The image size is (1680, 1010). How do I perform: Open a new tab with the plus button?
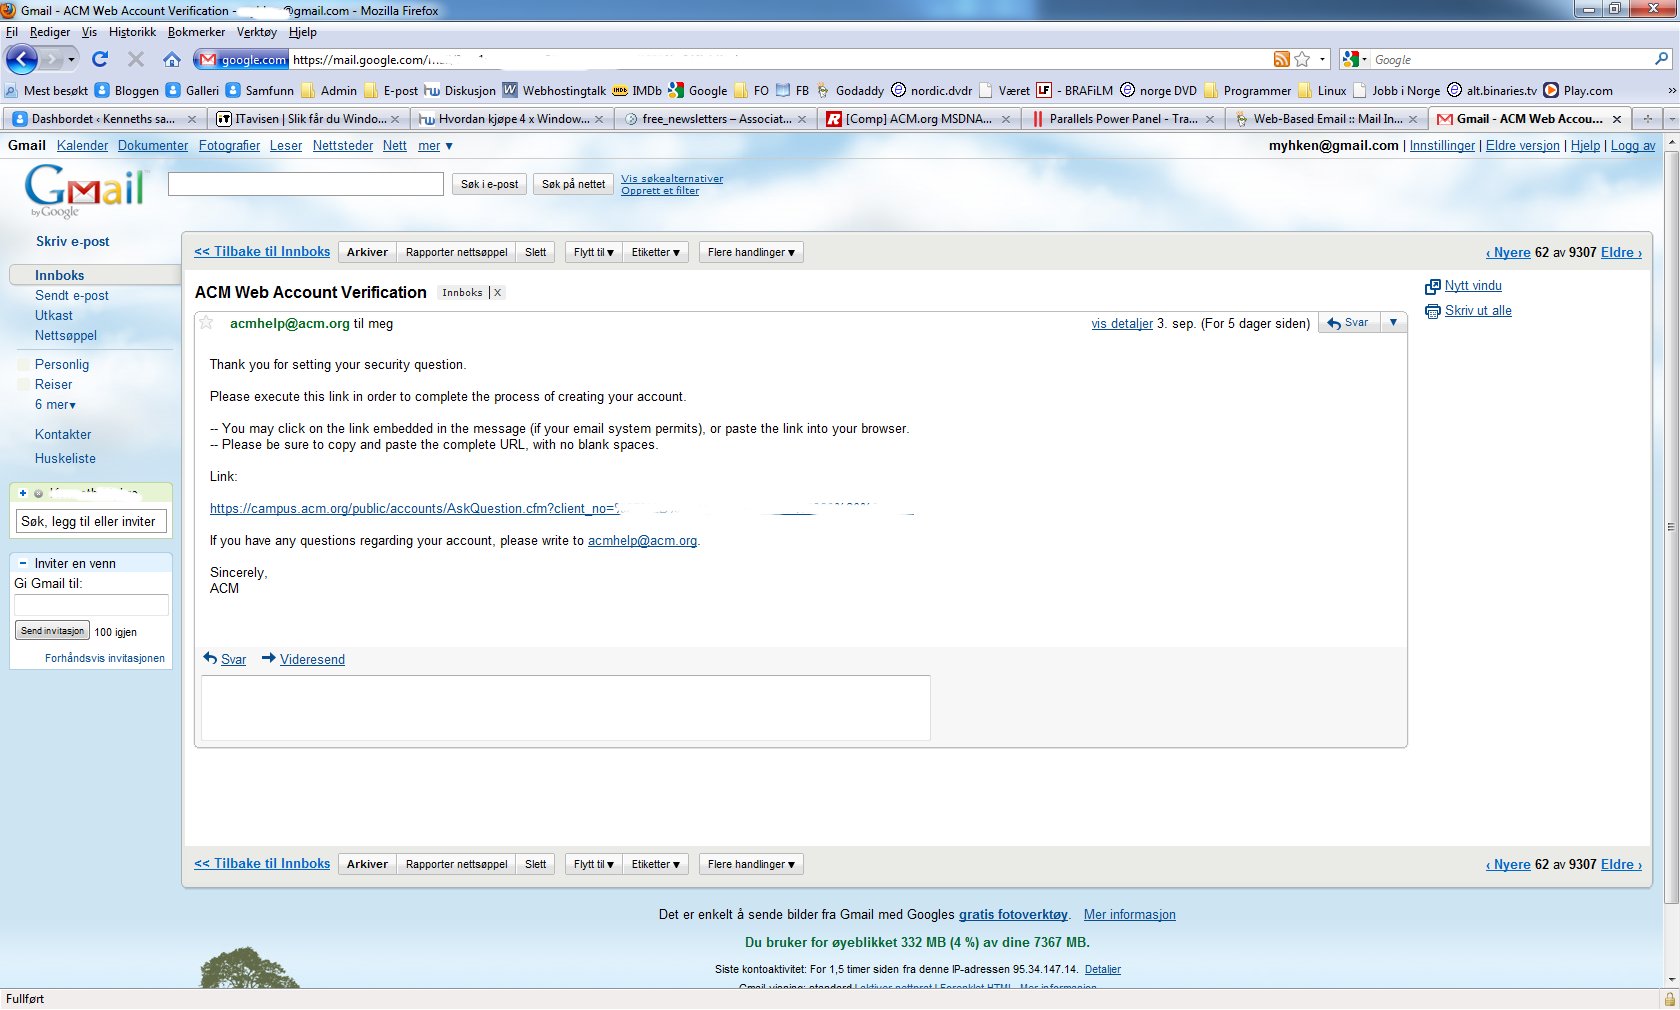tap(1647, 118)
